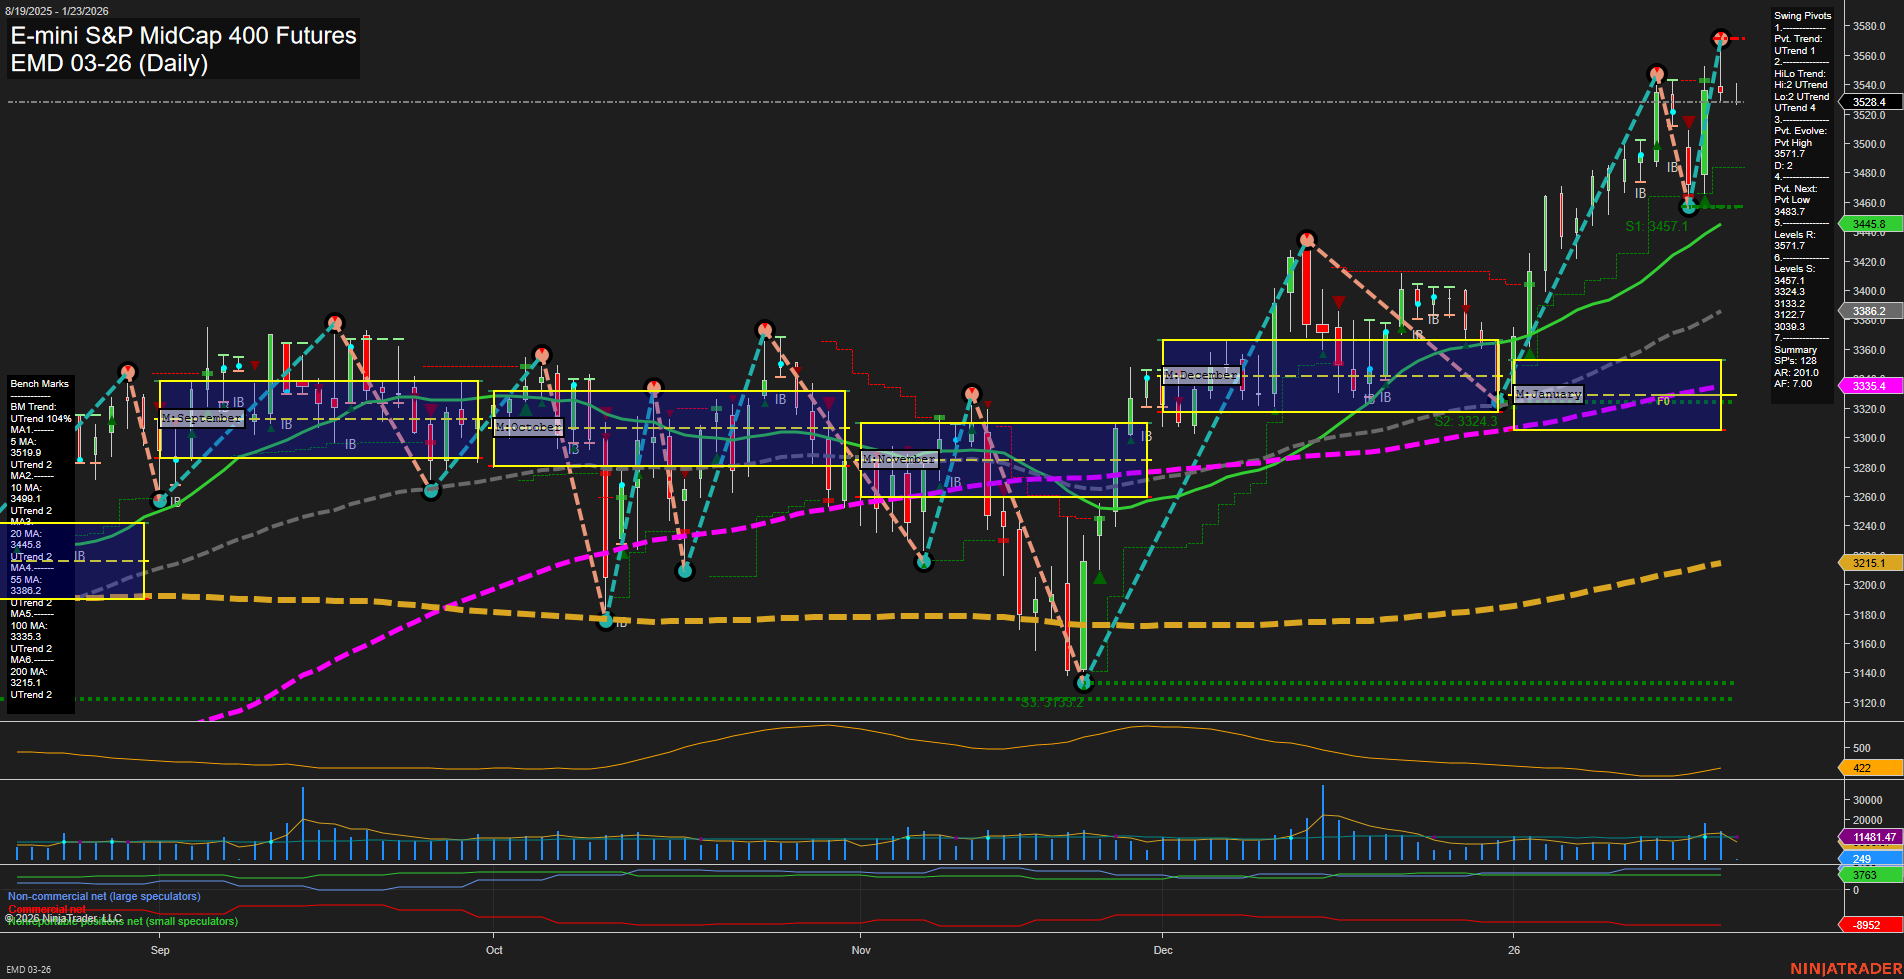Select the teal swing low circle near S3 3133.2
Viewport: 1904px width, 979px height.
pos(1084,683)
